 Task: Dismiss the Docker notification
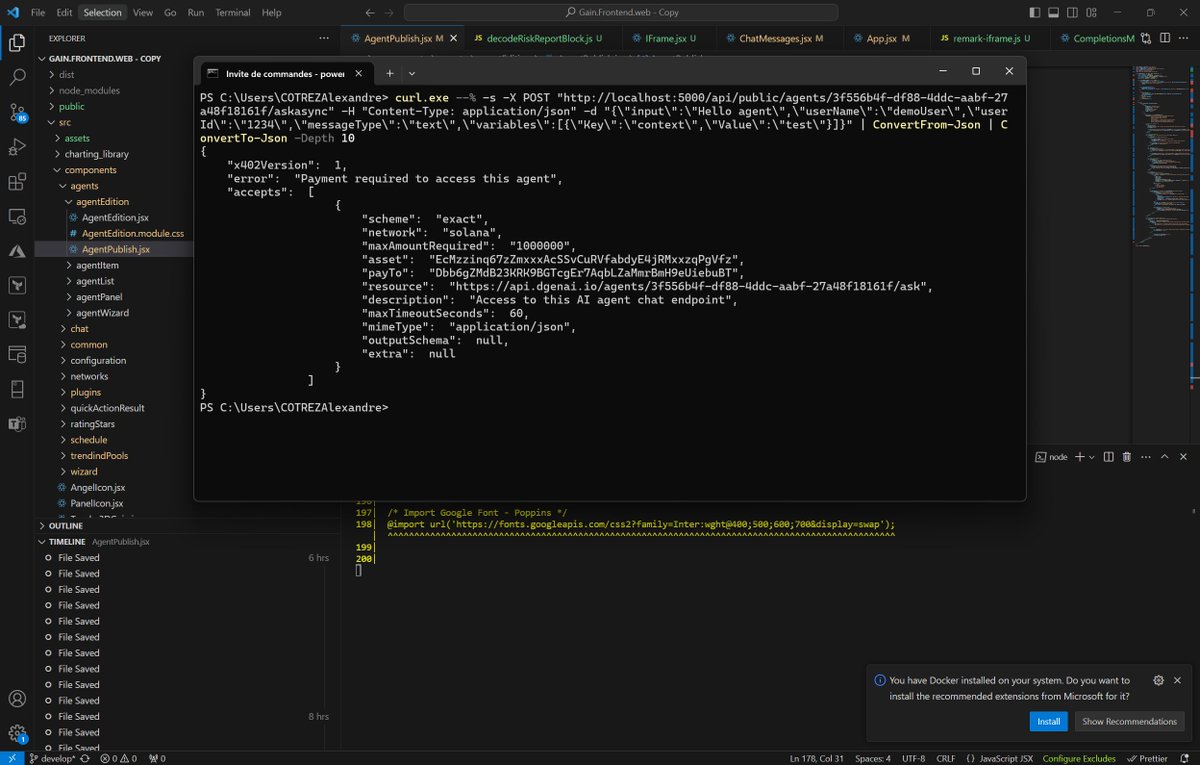(x=1178, y=680)
